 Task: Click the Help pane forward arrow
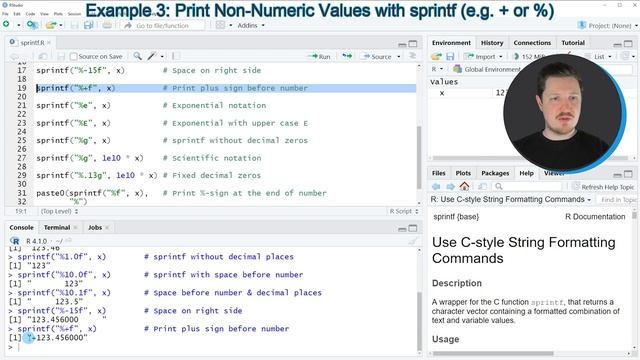pos(450,187)
